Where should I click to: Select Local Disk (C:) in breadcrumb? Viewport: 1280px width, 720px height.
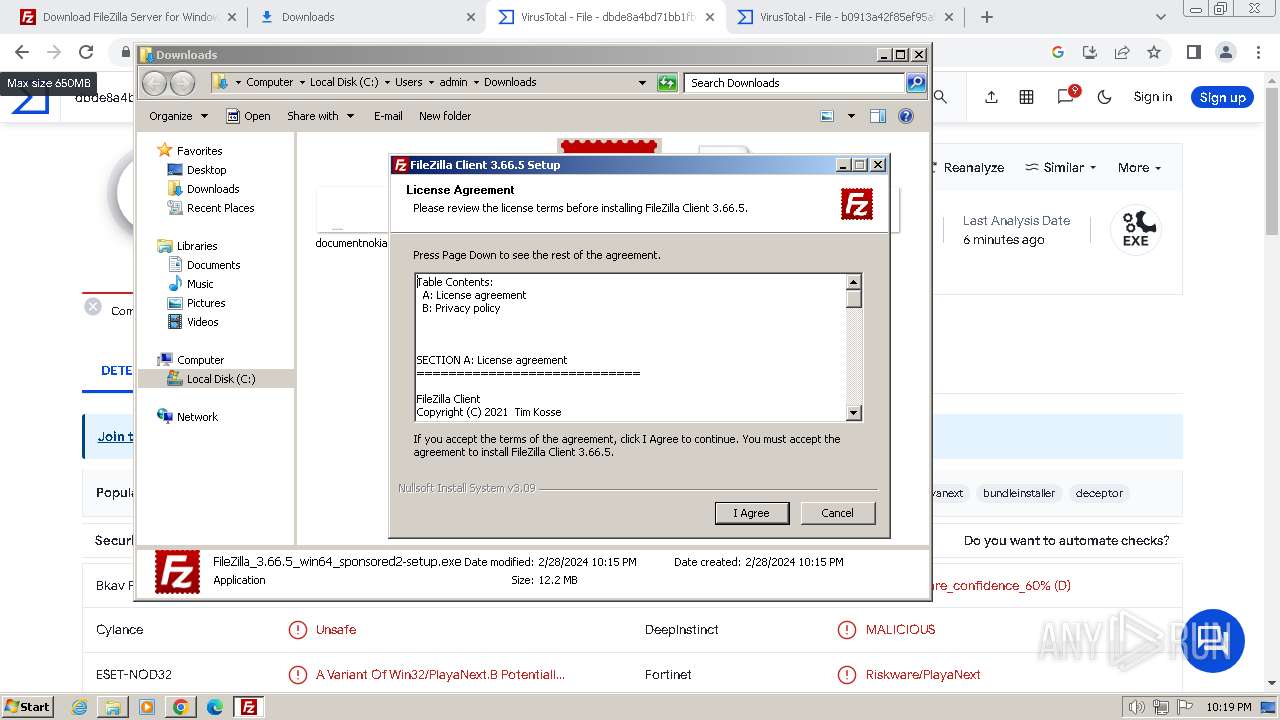(x=344, y=82)
